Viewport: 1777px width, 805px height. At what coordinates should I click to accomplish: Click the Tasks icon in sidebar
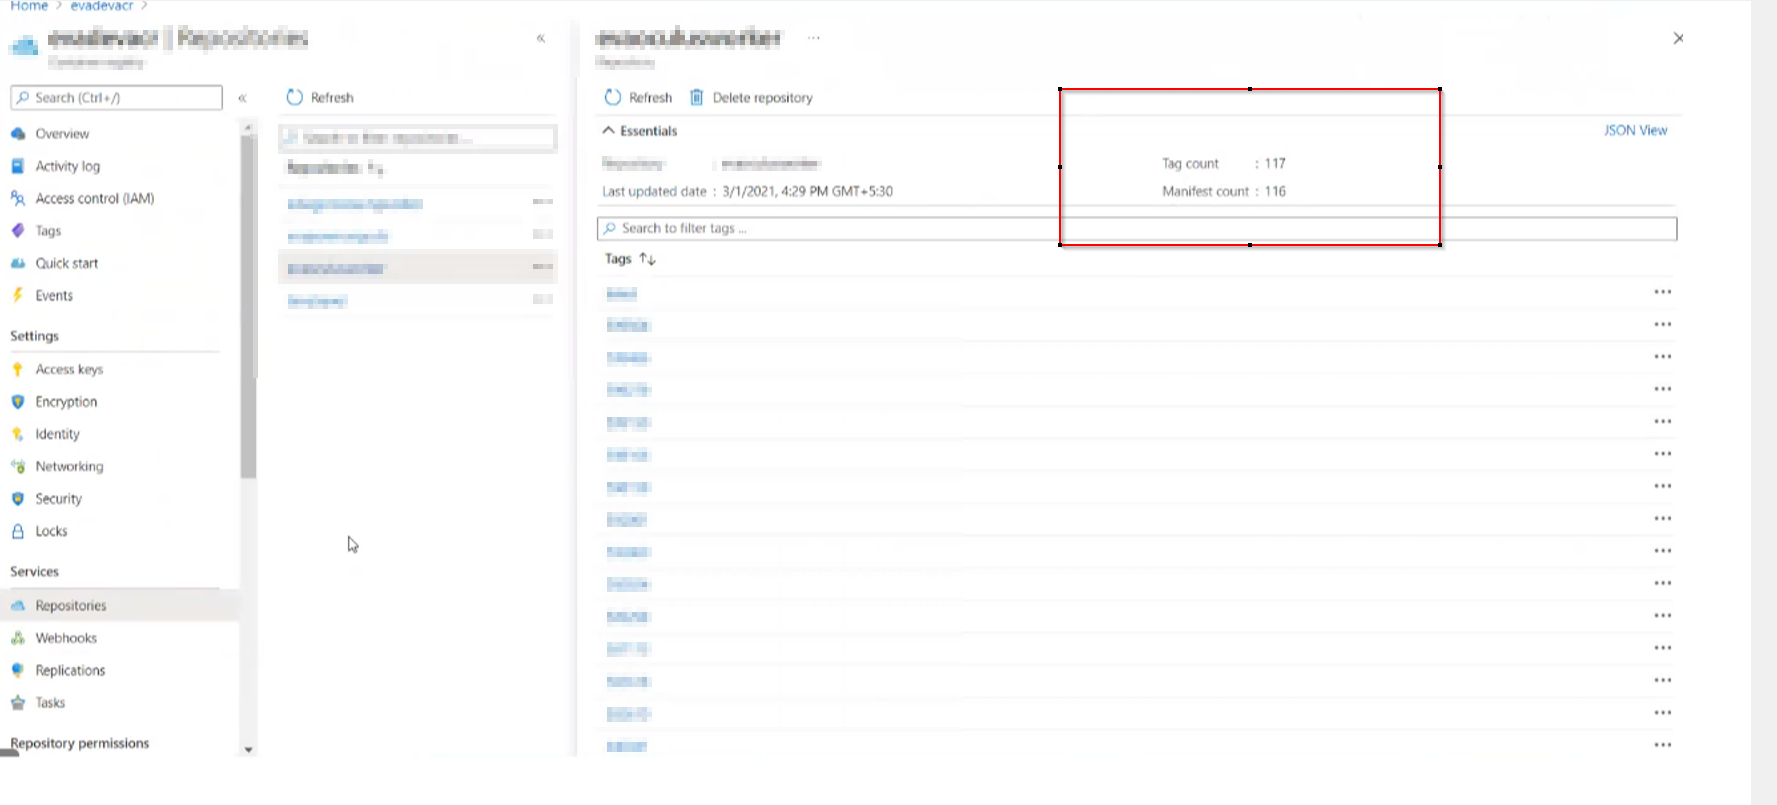(x=18, y=703)
